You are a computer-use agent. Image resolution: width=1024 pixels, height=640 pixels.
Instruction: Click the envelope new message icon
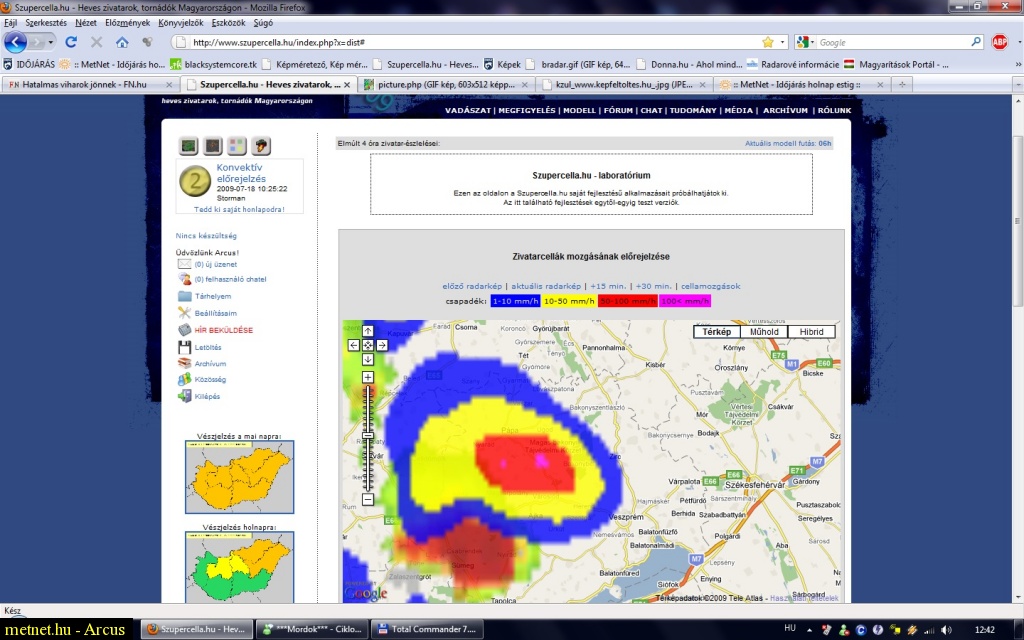pos(184,264)
